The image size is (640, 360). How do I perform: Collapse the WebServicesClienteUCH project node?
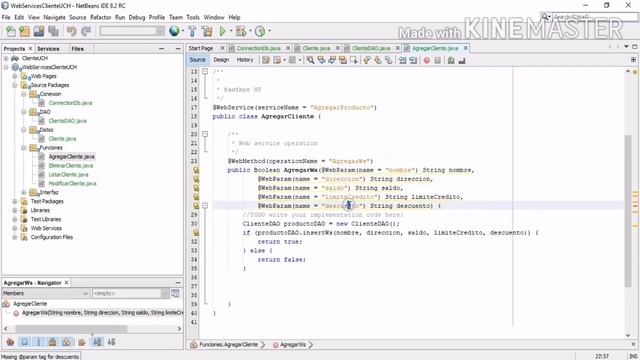click(x=6, y=67)
